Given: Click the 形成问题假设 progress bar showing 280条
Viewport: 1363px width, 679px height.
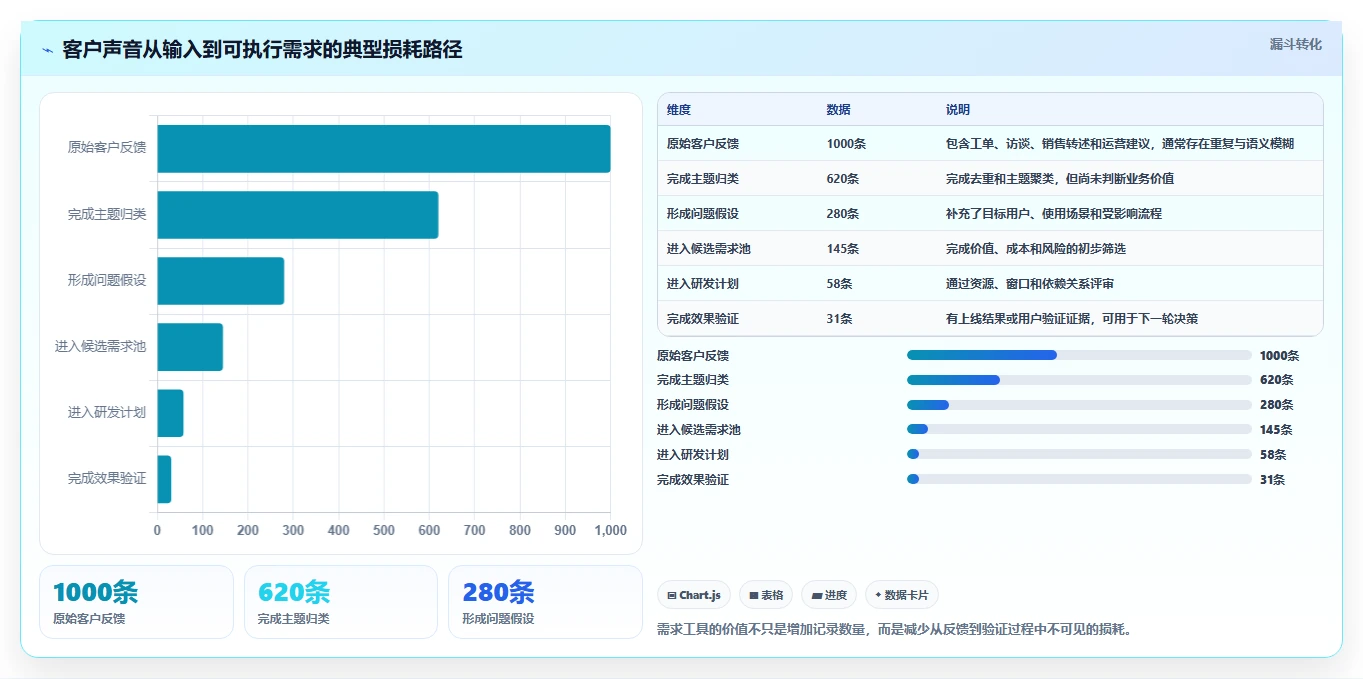Looking at the screenshot, I should (1079, 405).
